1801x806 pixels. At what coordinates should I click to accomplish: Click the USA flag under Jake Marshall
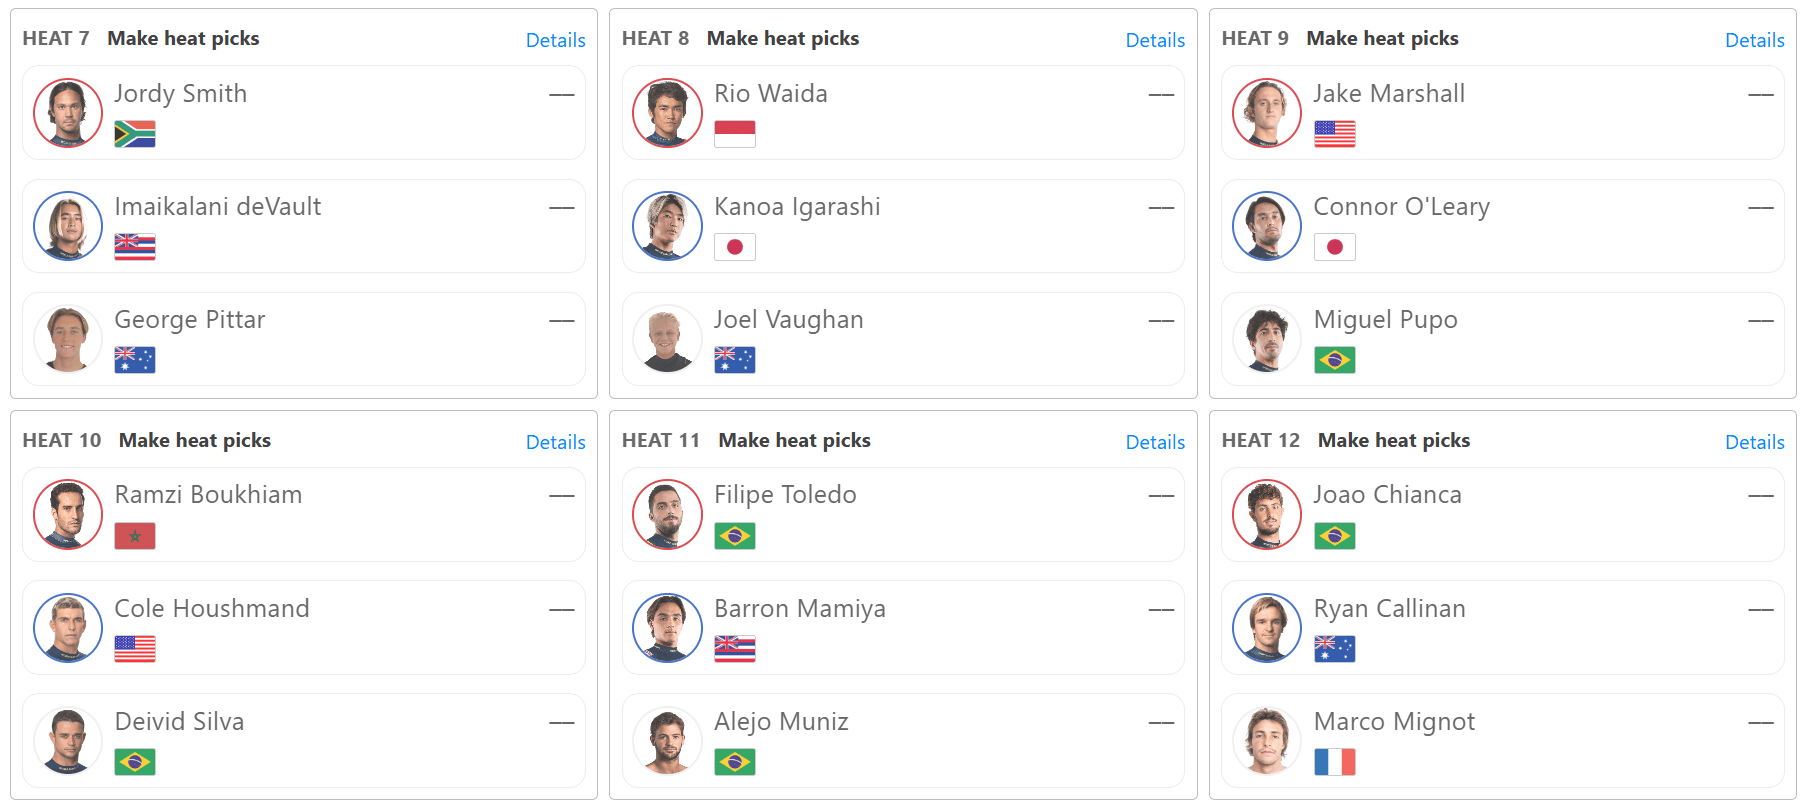(1335, 134)
